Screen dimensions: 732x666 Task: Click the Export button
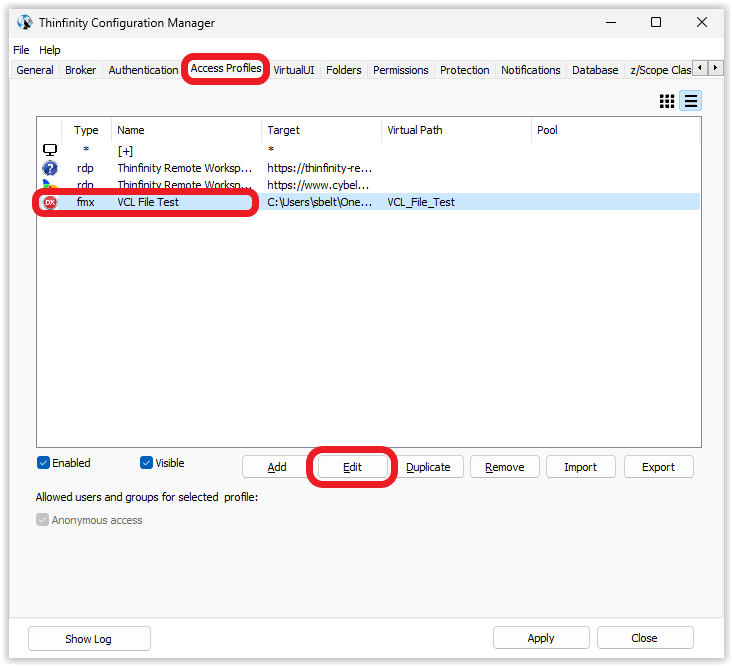658,467
